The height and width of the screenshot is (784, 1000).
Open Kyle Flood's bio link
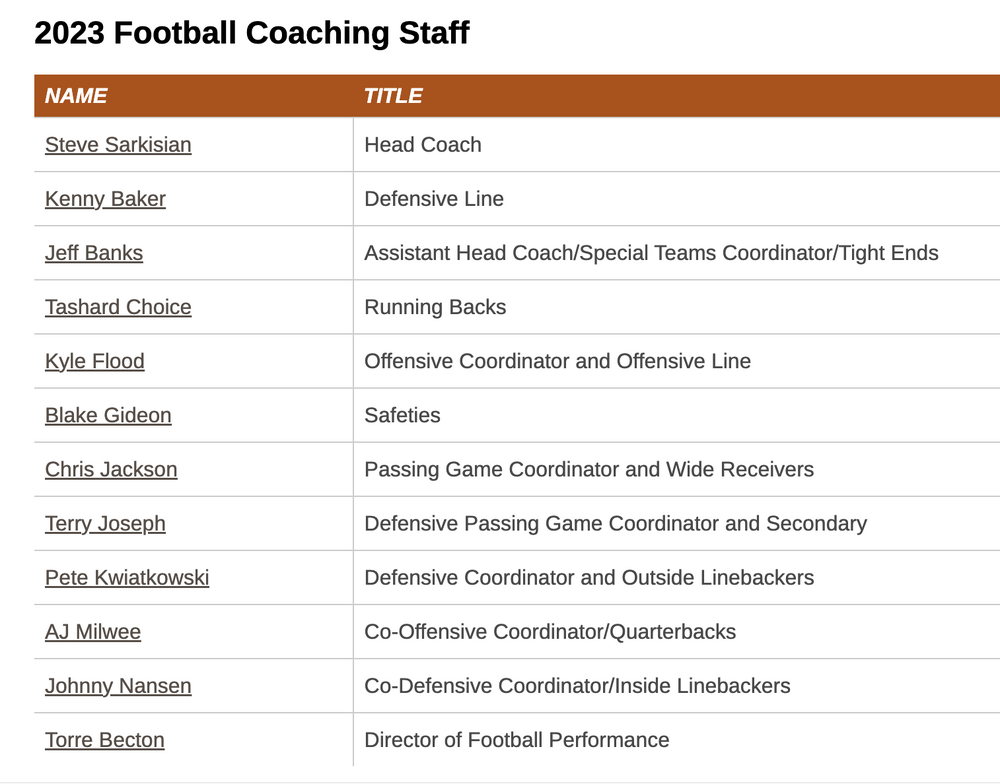pyautogui.click(x=95, y=361)
